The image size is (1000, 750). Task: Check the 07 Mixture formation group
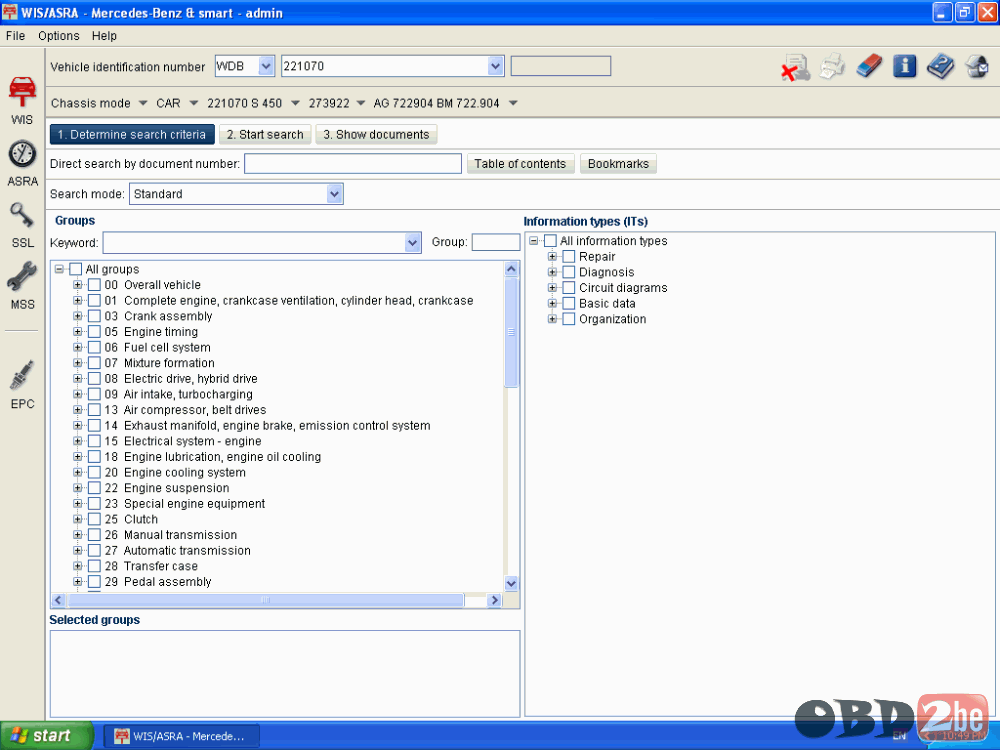[94, 363]
